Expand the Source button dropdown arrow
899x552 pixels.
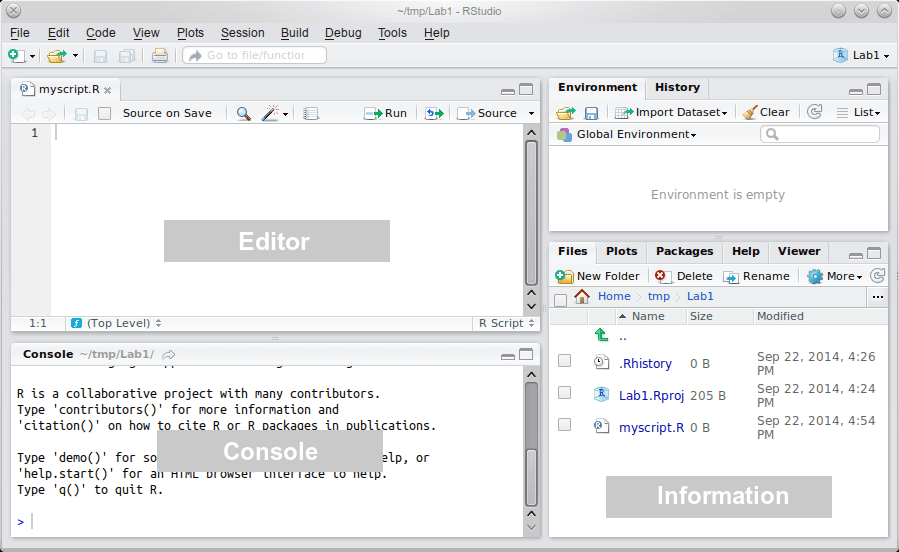pyautogui.click(x=531, y=113)
